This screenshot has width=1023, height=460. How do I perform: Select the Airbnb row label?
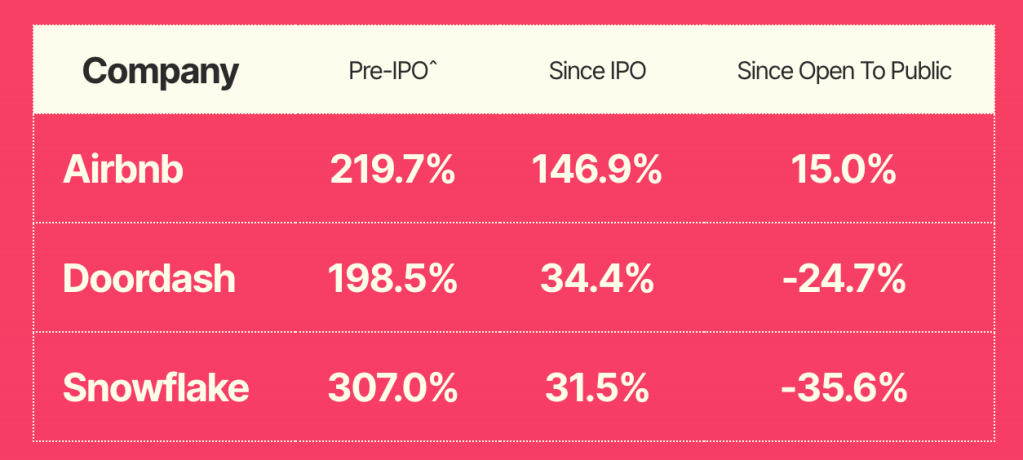pyautogui.click(x=123, y=170)
